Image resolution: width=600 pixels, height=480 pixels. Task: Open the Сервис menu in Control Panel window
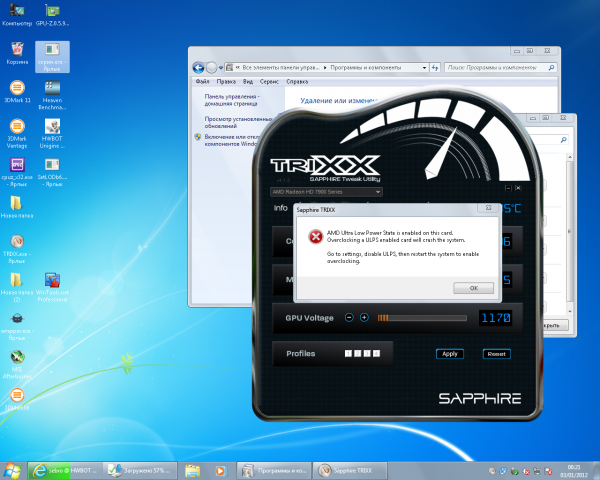(x=269, y=82)
